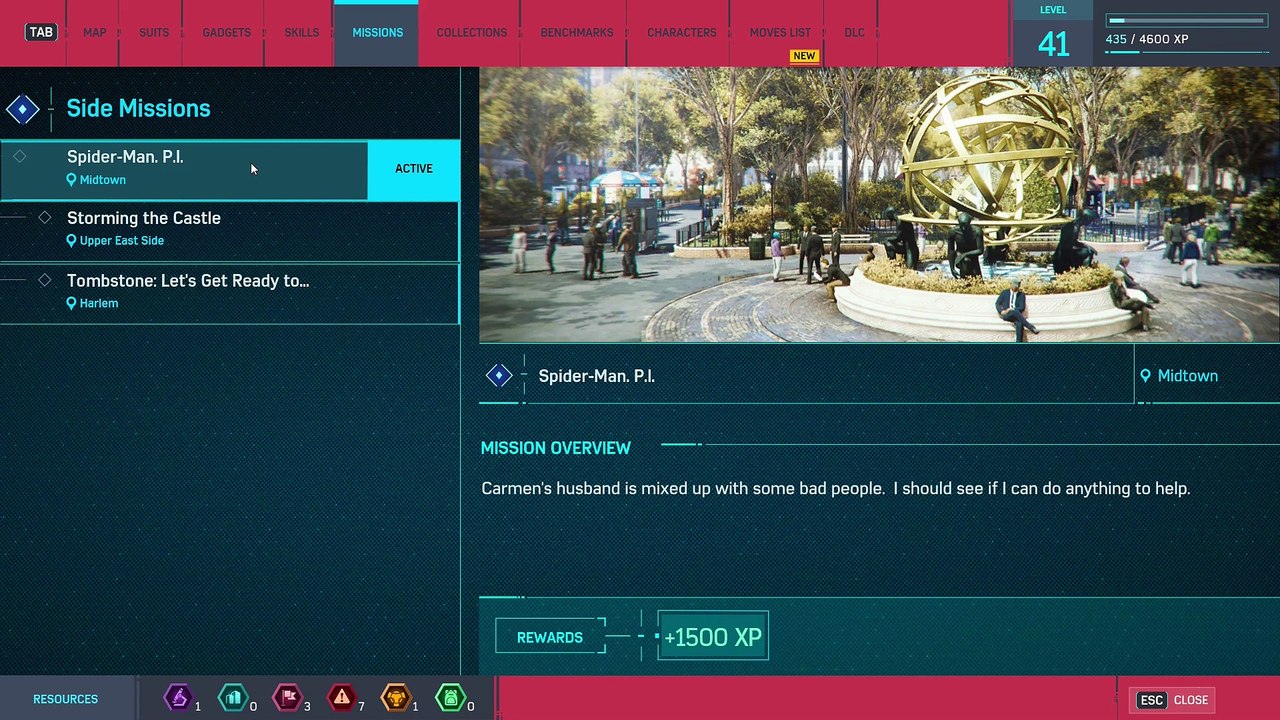The image size is (1280, 720).
Task: Click the NEW badge under Moves List
Action: coord(804,56)
